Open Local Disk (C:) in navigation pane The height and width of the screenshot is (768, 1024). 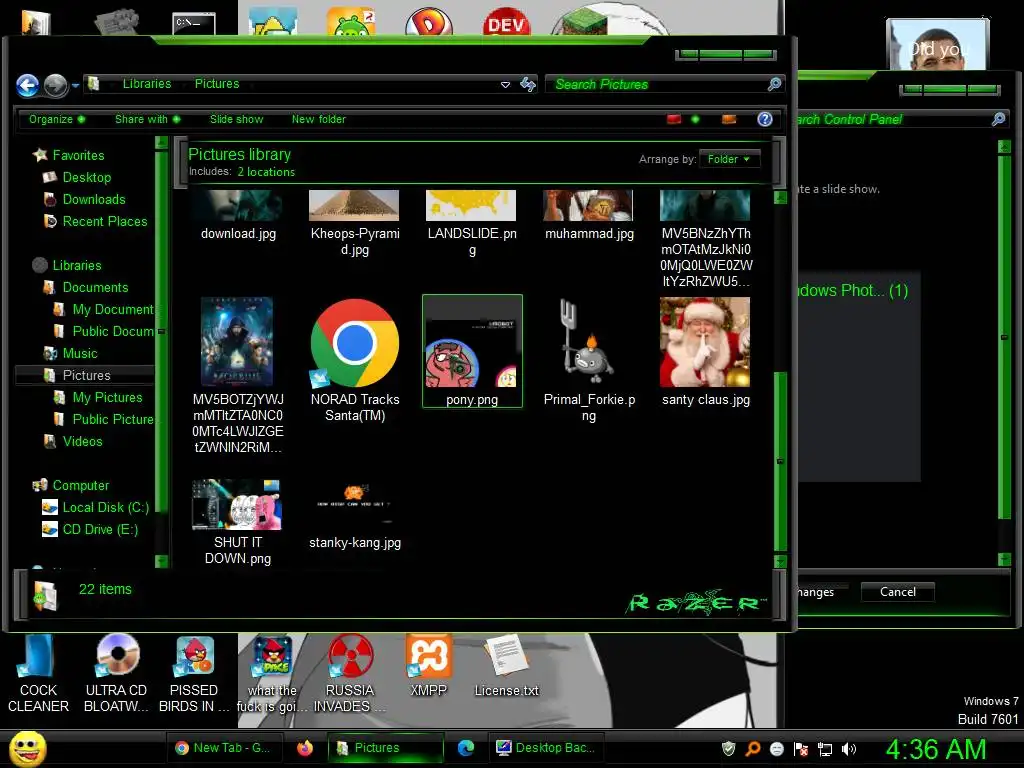[x=105, y=507]
